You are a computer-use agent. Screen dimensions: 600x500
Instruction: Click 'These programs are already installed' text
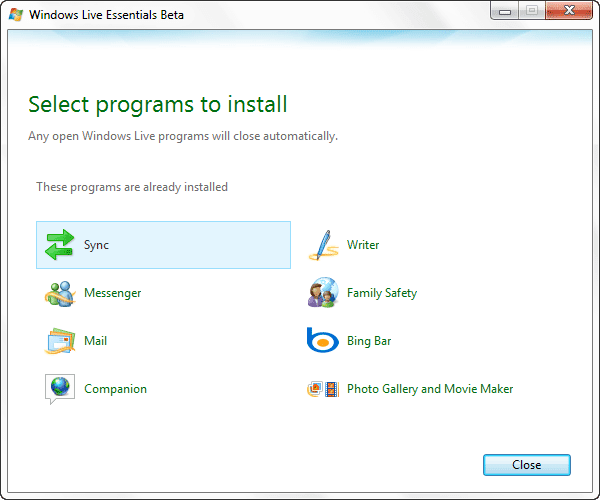tap(132, 187)
